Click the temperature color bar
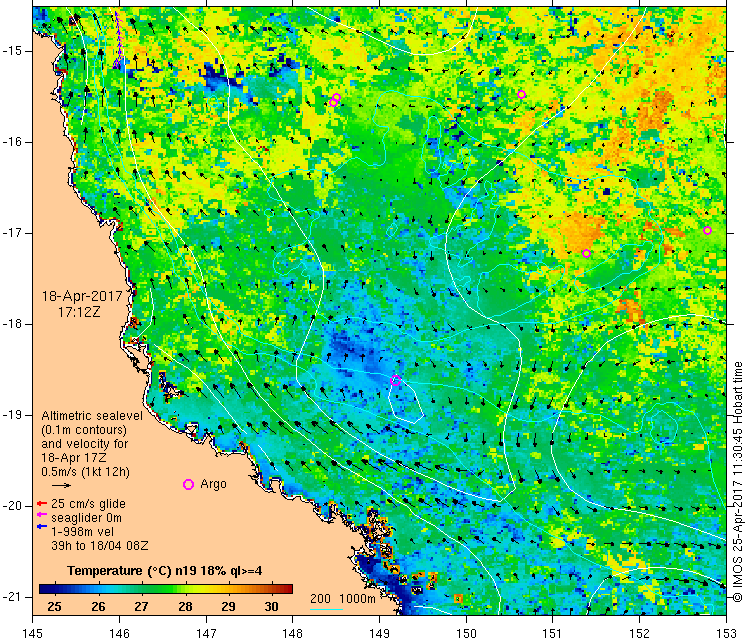 165,589
